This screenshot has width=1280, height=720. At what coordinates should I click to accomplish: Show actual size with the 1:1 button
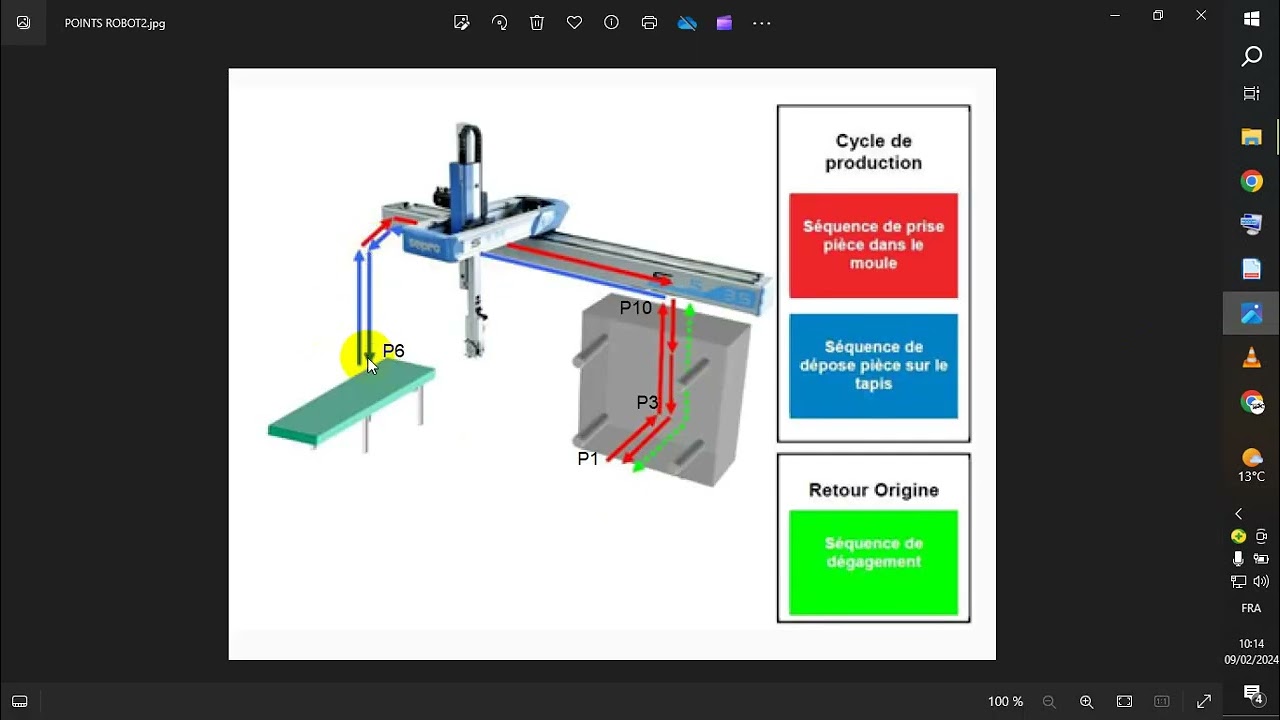coord(1161,702)
